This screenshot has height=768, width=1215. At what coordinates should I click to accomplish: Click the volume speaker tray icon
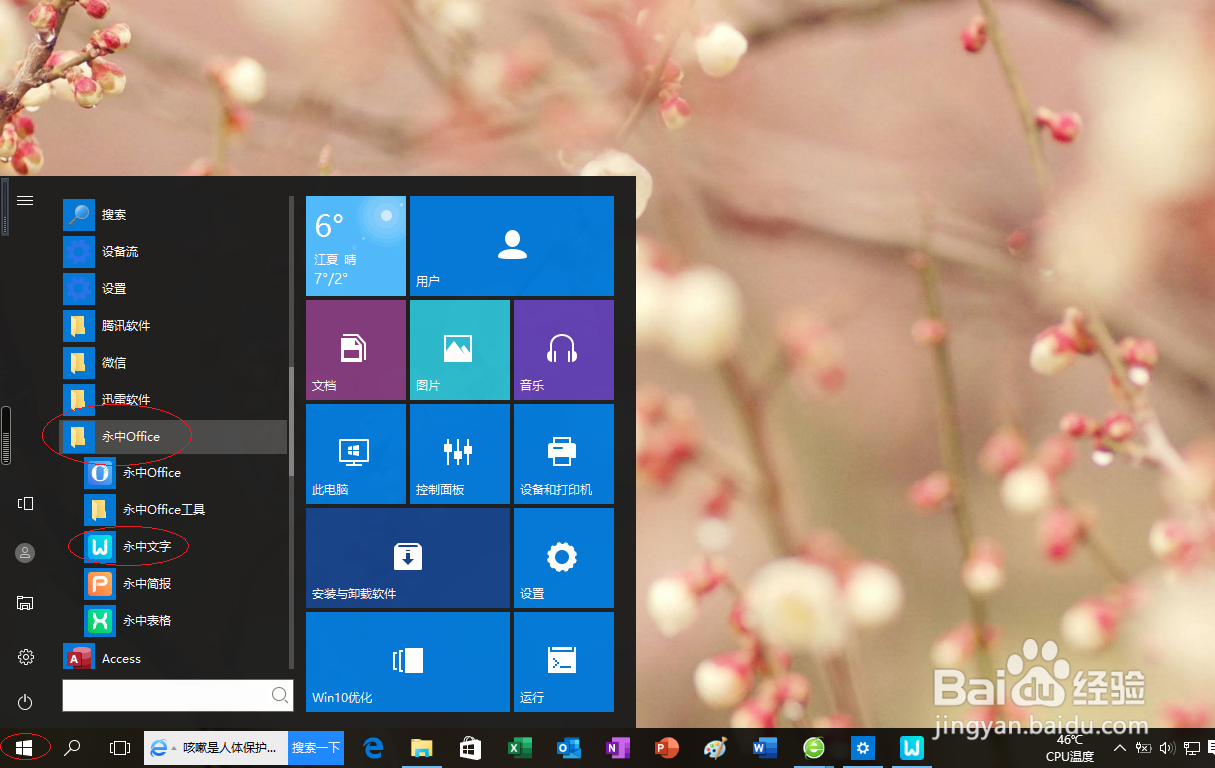click(x=1166, y=748)
